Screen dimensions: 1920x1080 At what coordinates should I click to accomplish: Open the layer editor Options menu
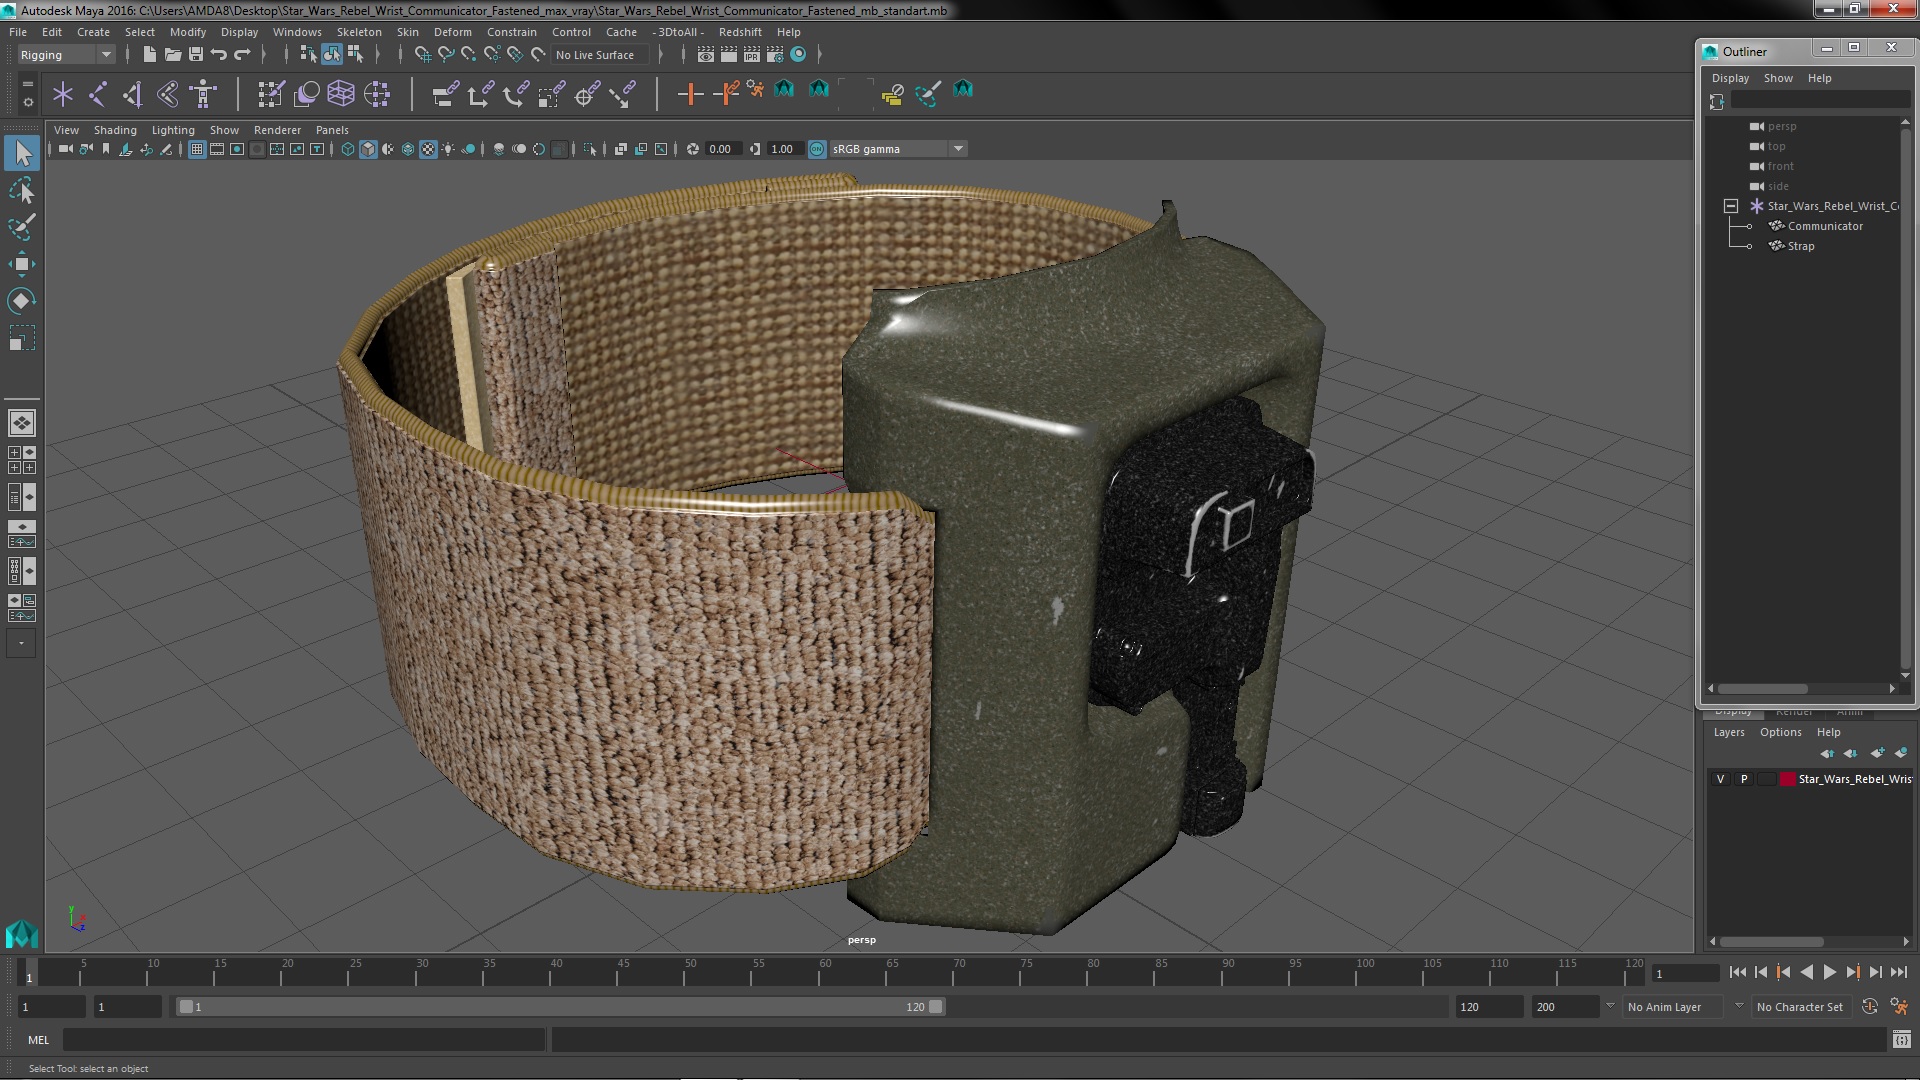pyautogui.click(x=1781, y=732)
